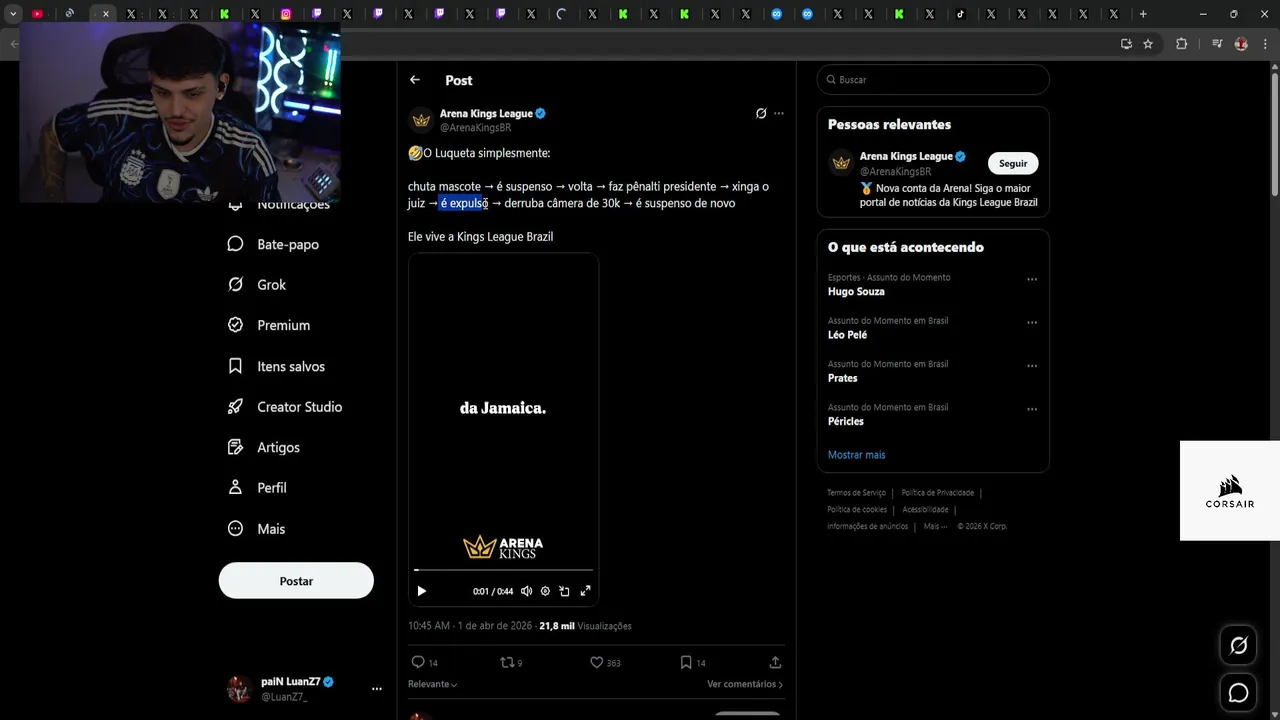The image size is (1280, 720).
Task: Open Chrome tab search dropdown
Action: tap(13, 14)
